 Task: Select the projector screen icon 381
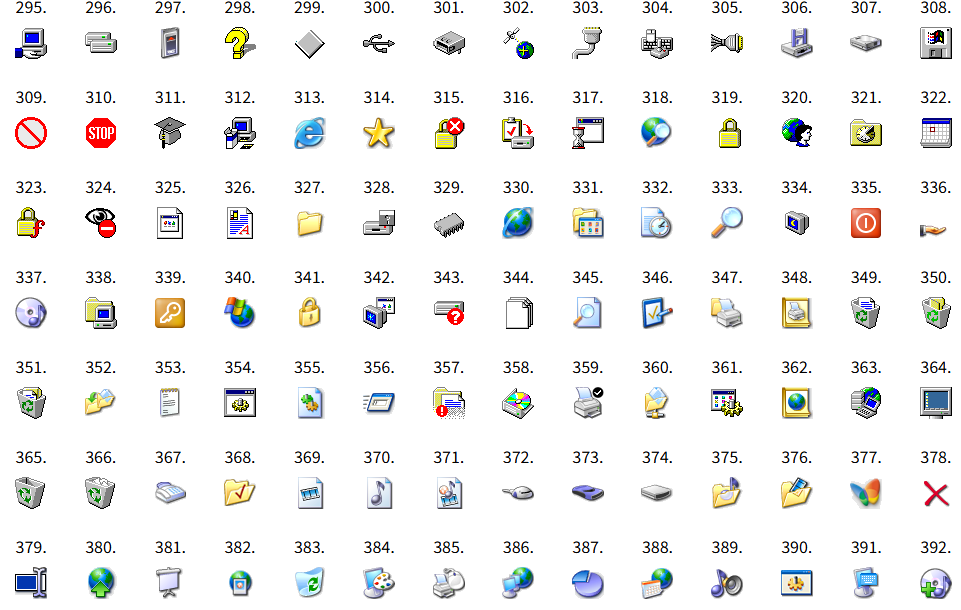tap(170, 582)
